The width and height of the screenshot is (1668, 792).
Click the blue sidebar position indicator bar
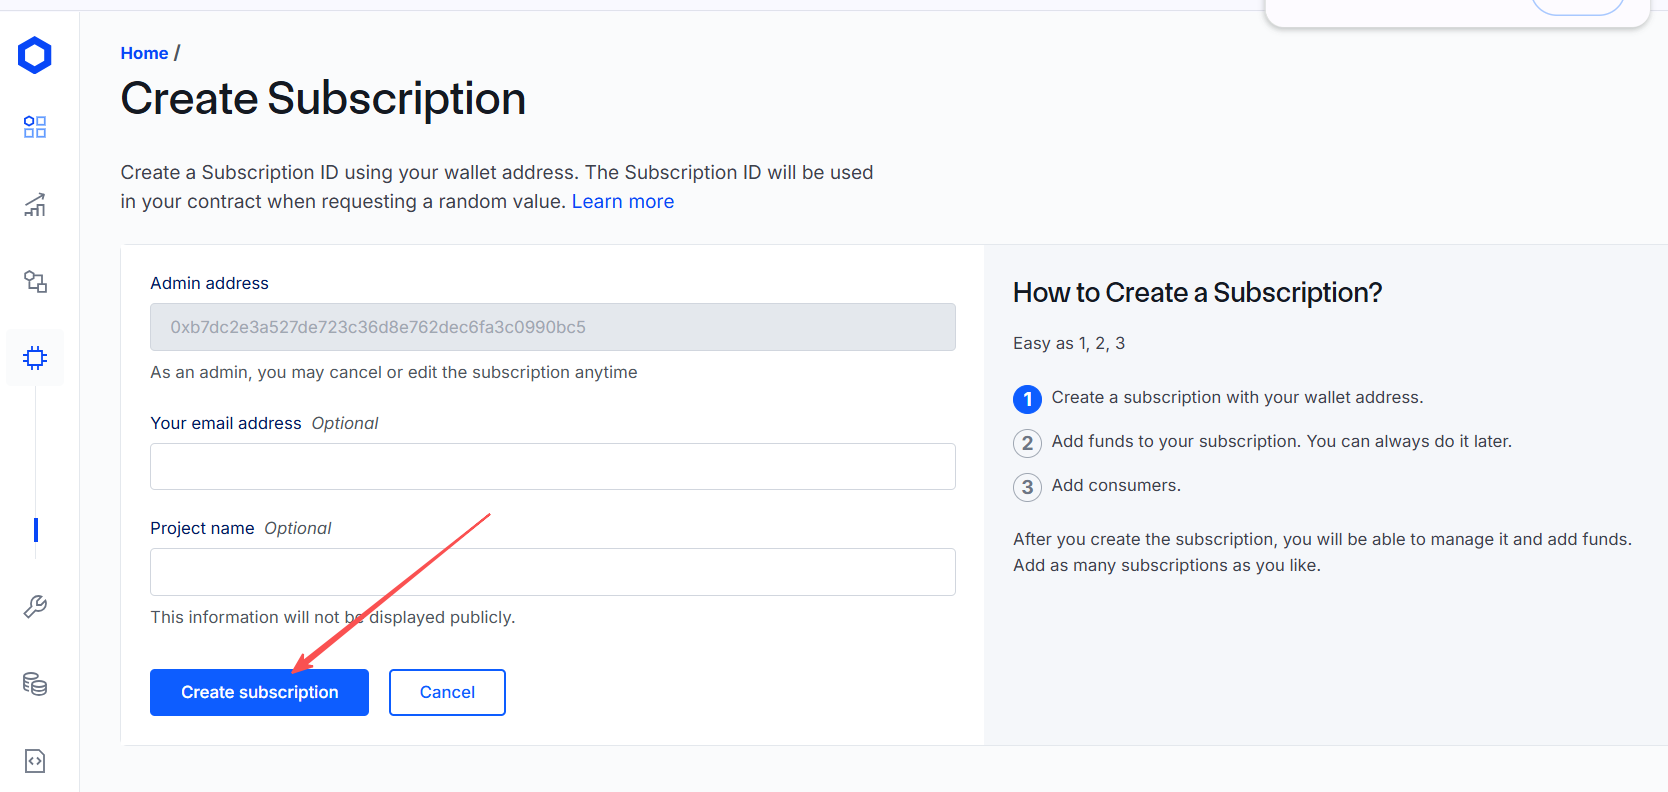coord(36,530)
